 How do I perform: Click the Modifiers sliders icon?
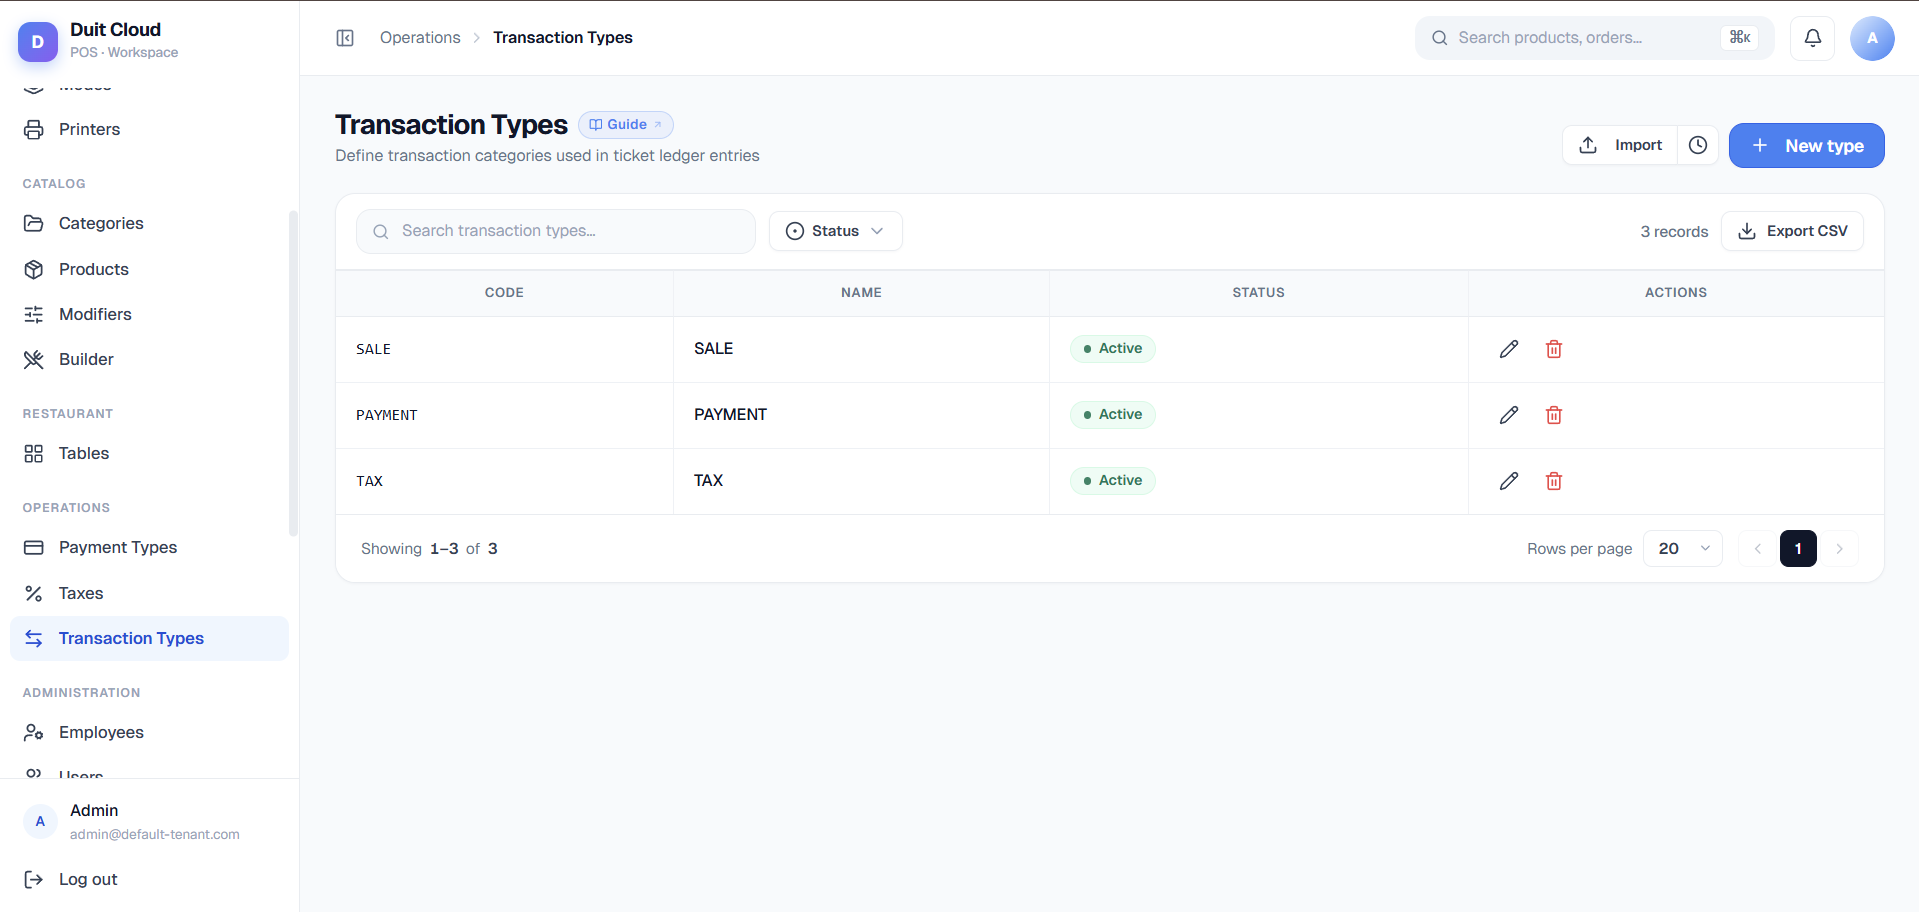coord(34,314)
